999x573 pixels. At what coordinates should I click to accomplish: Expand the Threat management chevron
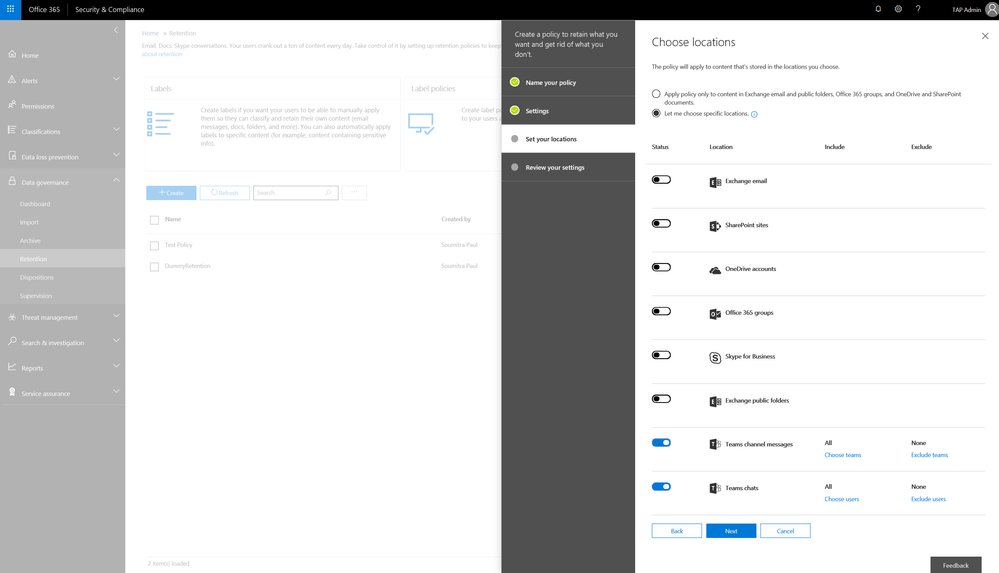pyautogui.click(x=116, y=316)
